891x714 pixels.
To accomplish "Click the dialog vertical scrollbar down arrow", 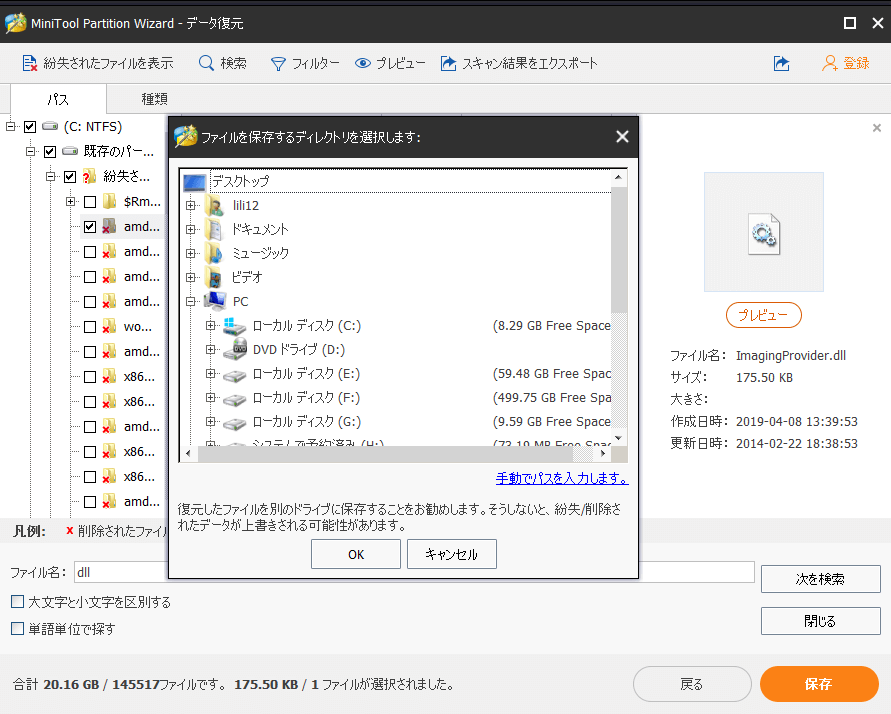I will pyautogui.click(x=619, y=439).
